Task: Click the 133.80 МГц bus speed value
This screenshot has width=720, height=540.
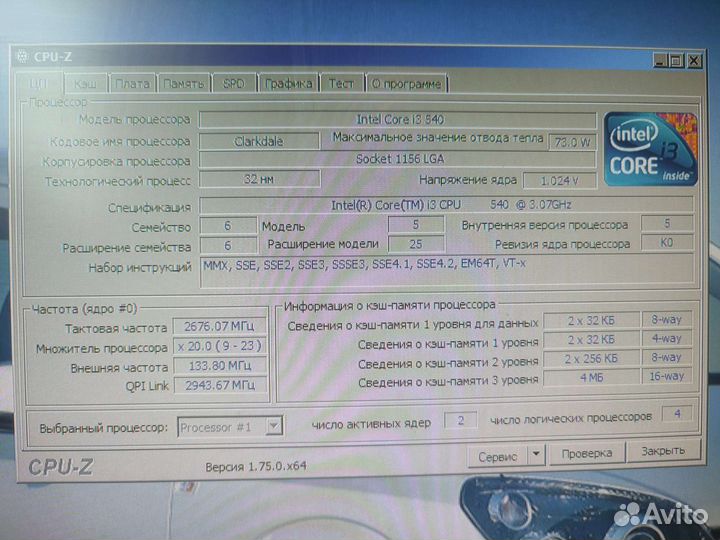Action: click(x=220, y=366)
